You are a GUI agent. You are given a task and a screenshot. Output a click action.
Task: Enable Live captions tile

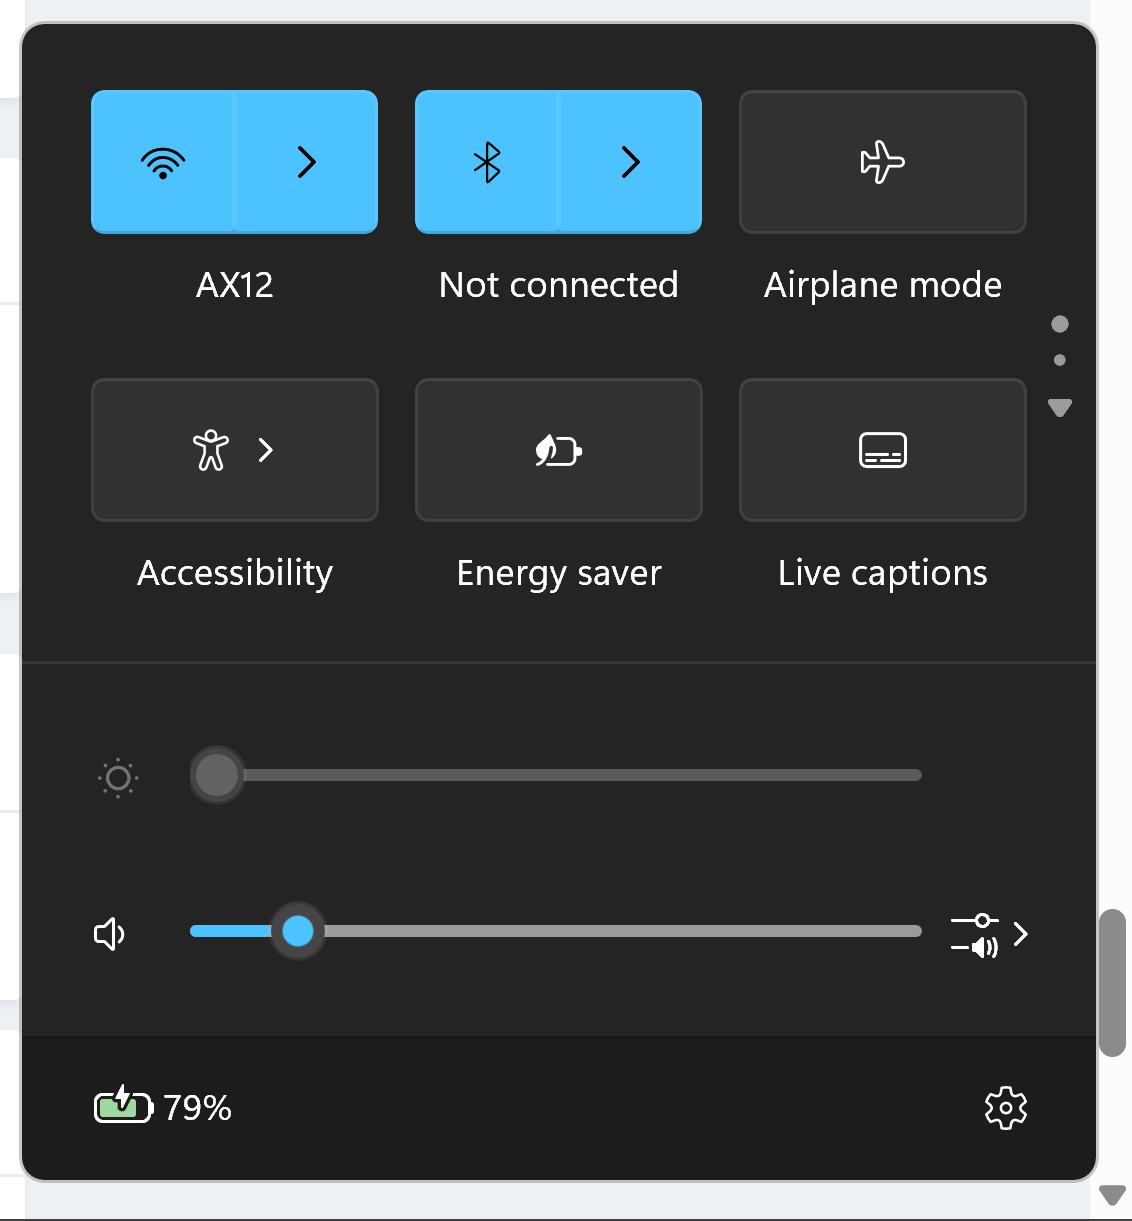point(883,450)
